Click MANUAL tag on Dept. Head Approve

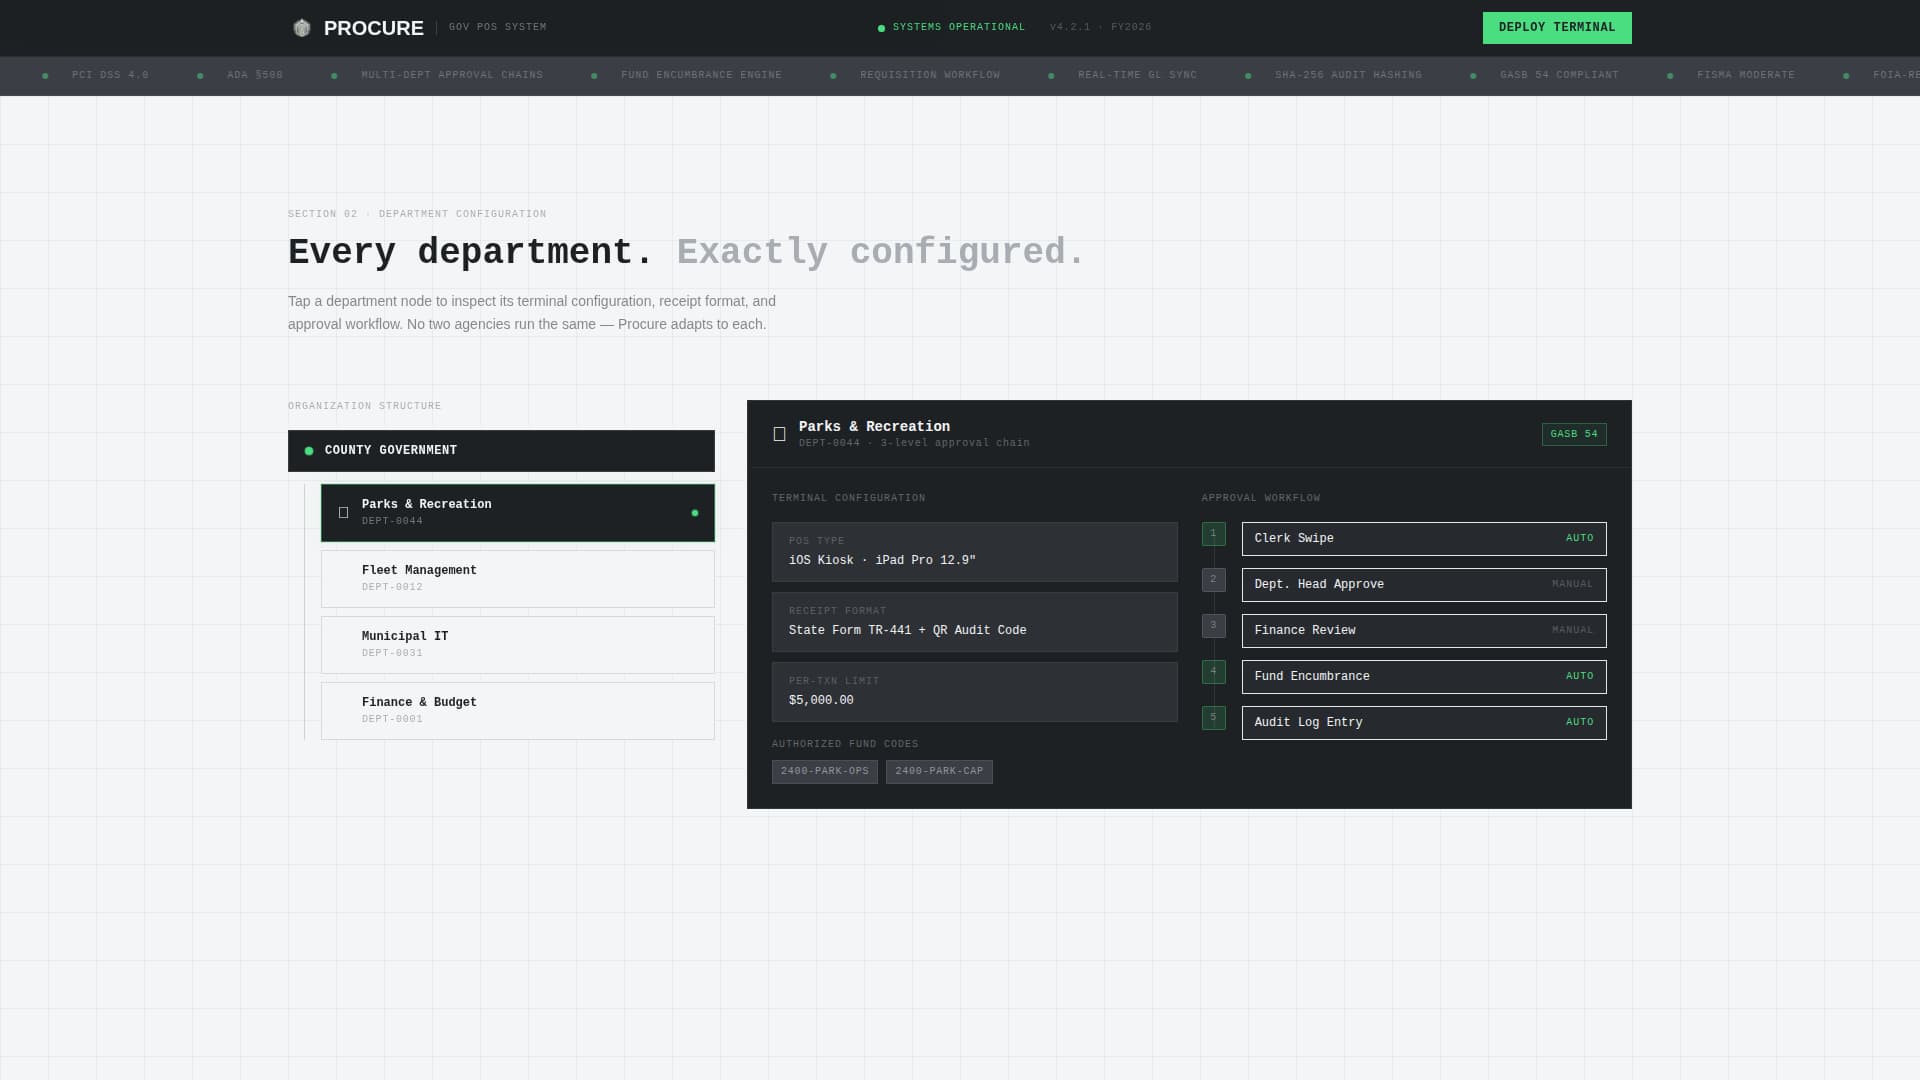point(1572,585)
